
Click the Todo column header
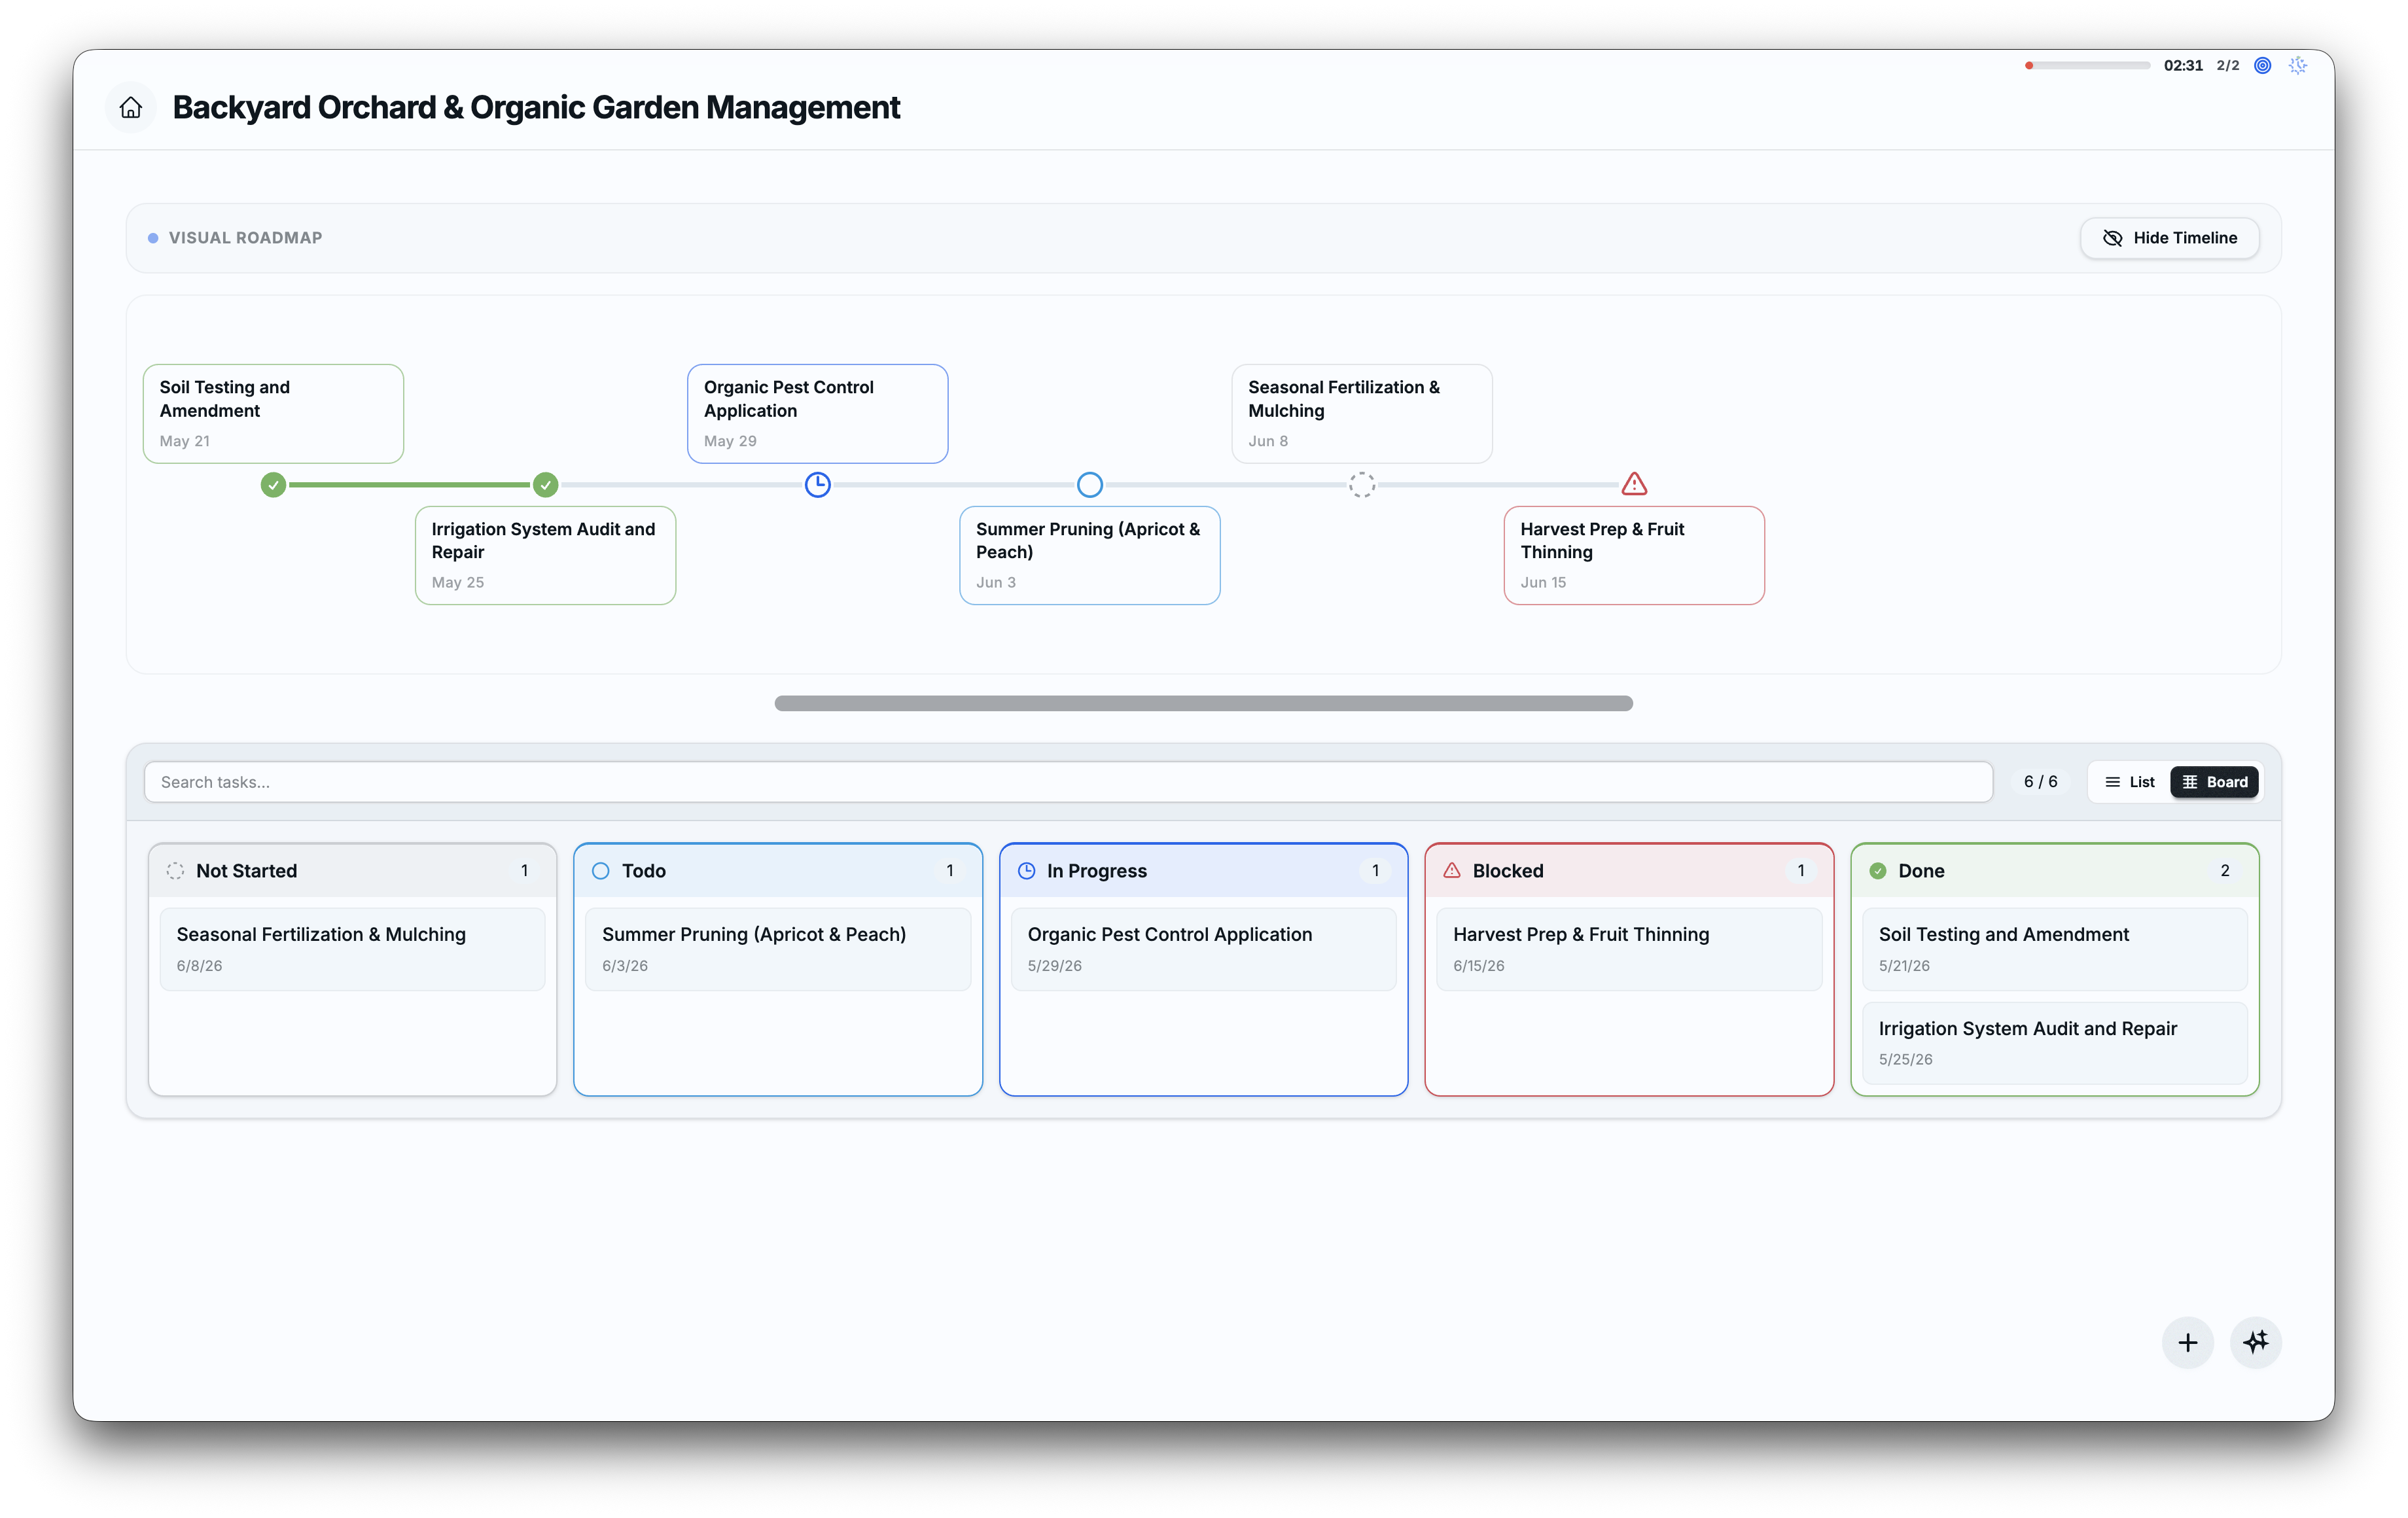tap(778, 871)
